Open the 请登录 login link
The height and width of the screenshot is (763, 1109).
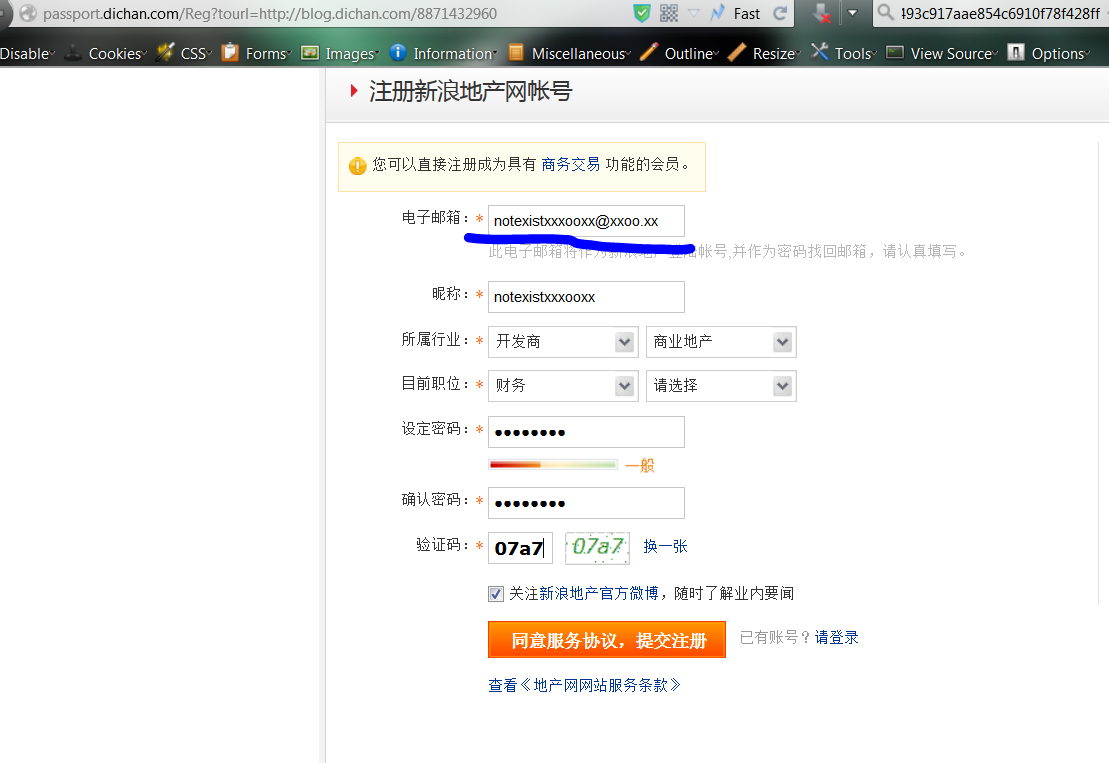coord(837,638)
